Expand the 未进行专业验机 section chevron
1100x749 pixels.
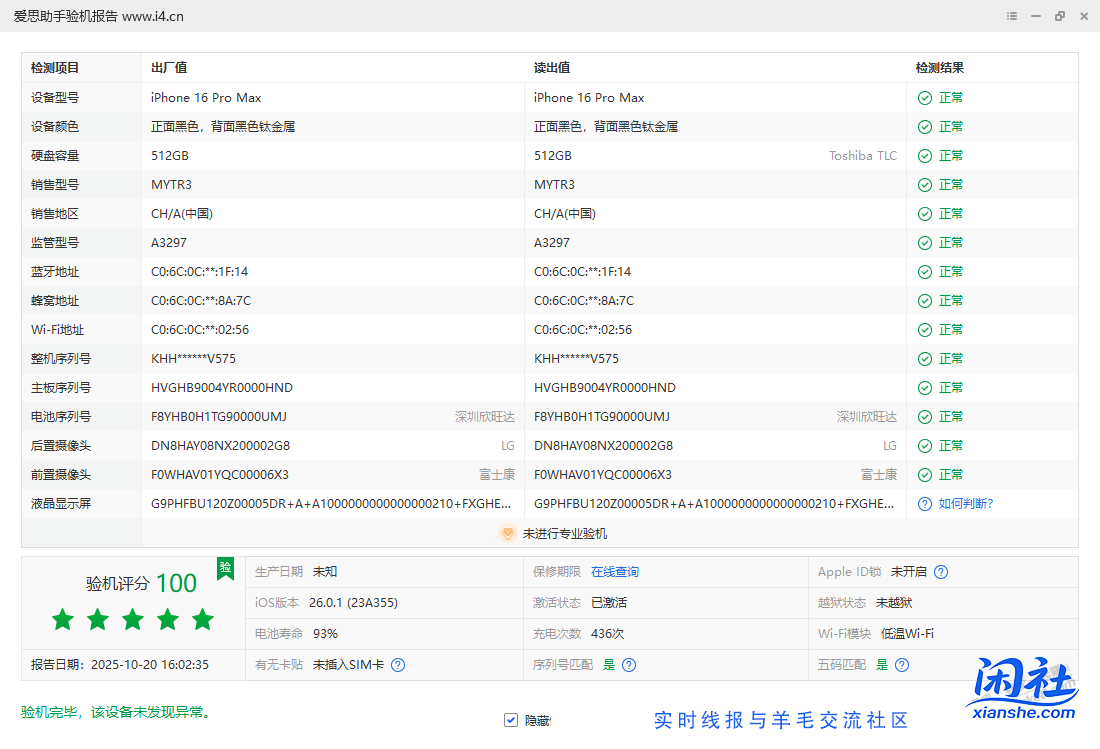(x=508, y=533)
